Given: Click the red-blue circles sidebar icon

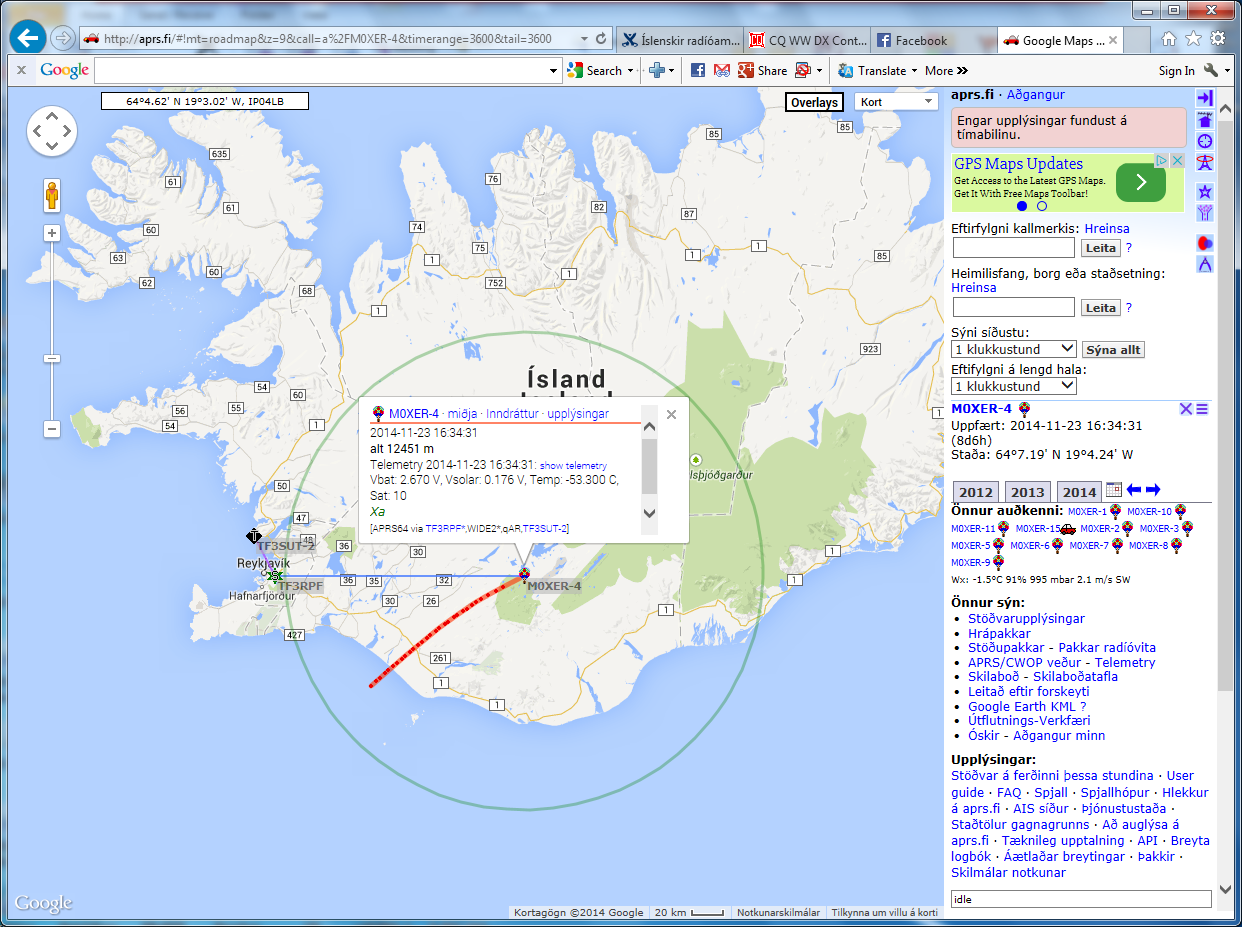Looking at the screenshot, I should [x=1205, y=243].
